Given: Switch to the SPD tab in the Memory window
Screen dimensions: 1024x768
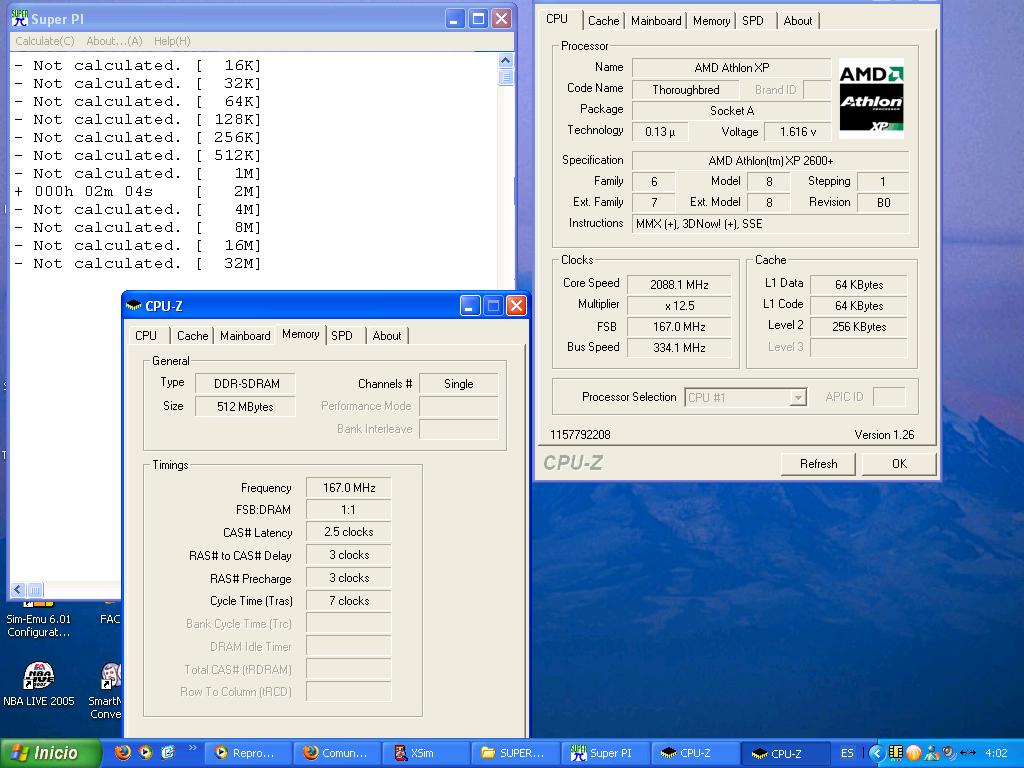Looking at the screenshot, I should [342, 336].
